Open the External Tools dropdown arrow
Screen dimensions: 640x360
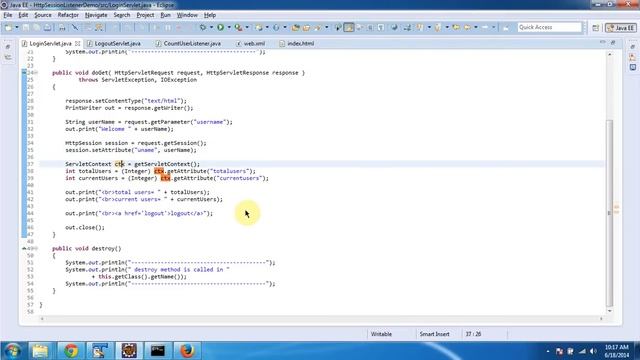tap(247, 27)
